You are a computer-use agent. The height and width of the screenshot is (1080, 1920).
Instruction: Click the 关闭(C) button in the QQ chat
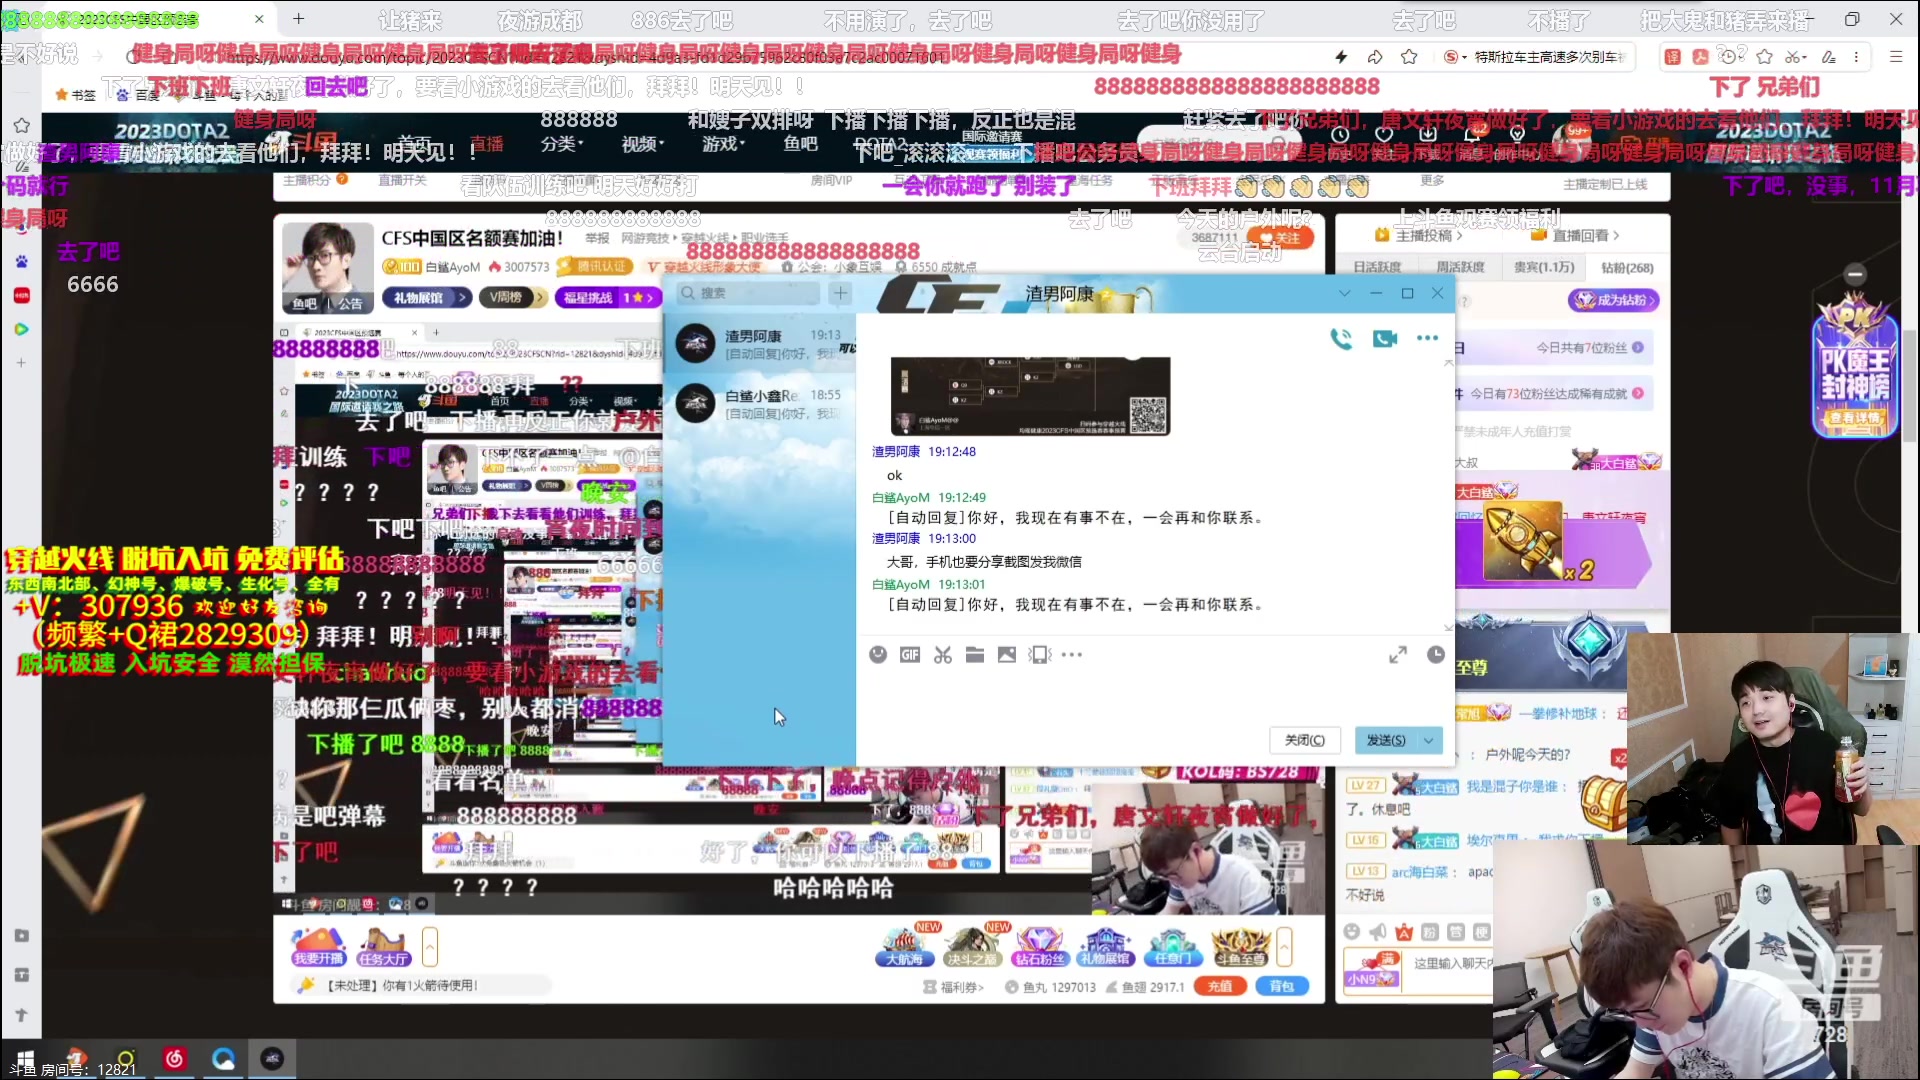click(1305, 740)
